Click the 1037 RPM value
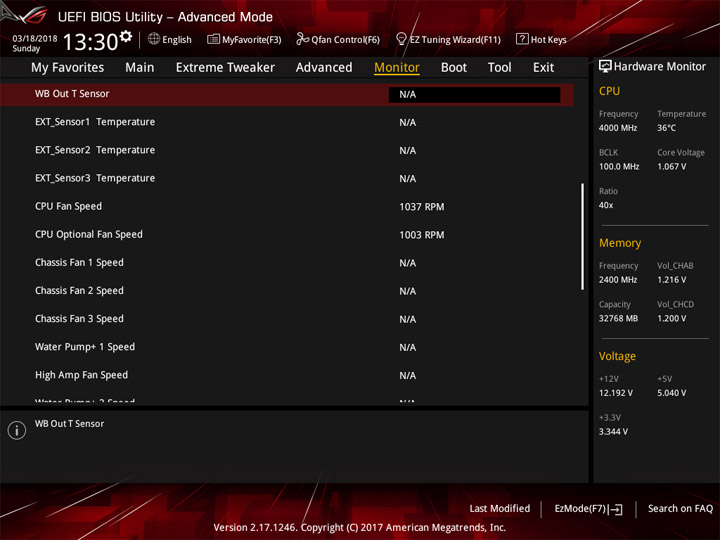 (422, 207)
